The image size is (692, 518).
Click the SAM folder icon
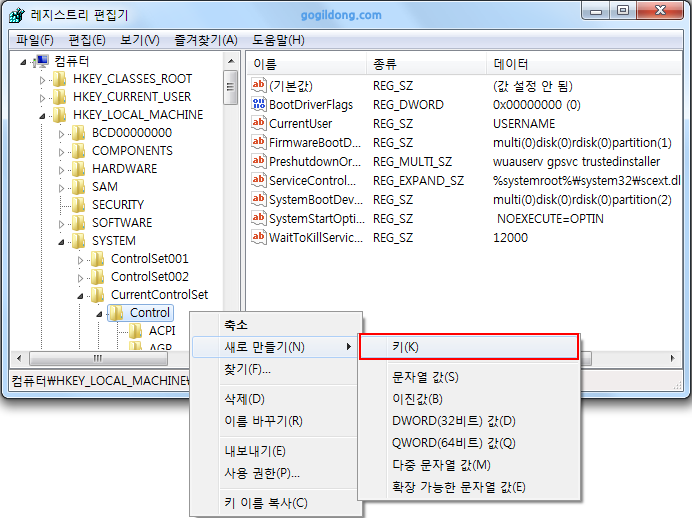point(79,187)
